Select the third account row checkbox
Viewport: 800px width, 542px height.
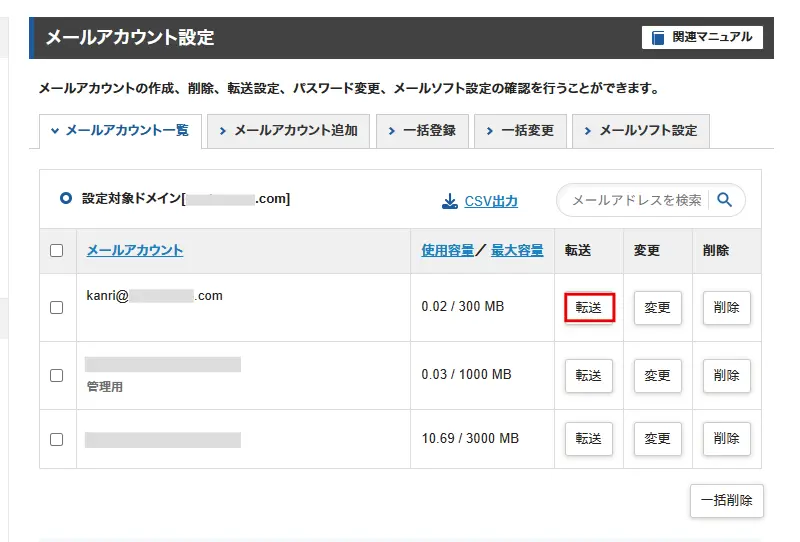[57, 439]
